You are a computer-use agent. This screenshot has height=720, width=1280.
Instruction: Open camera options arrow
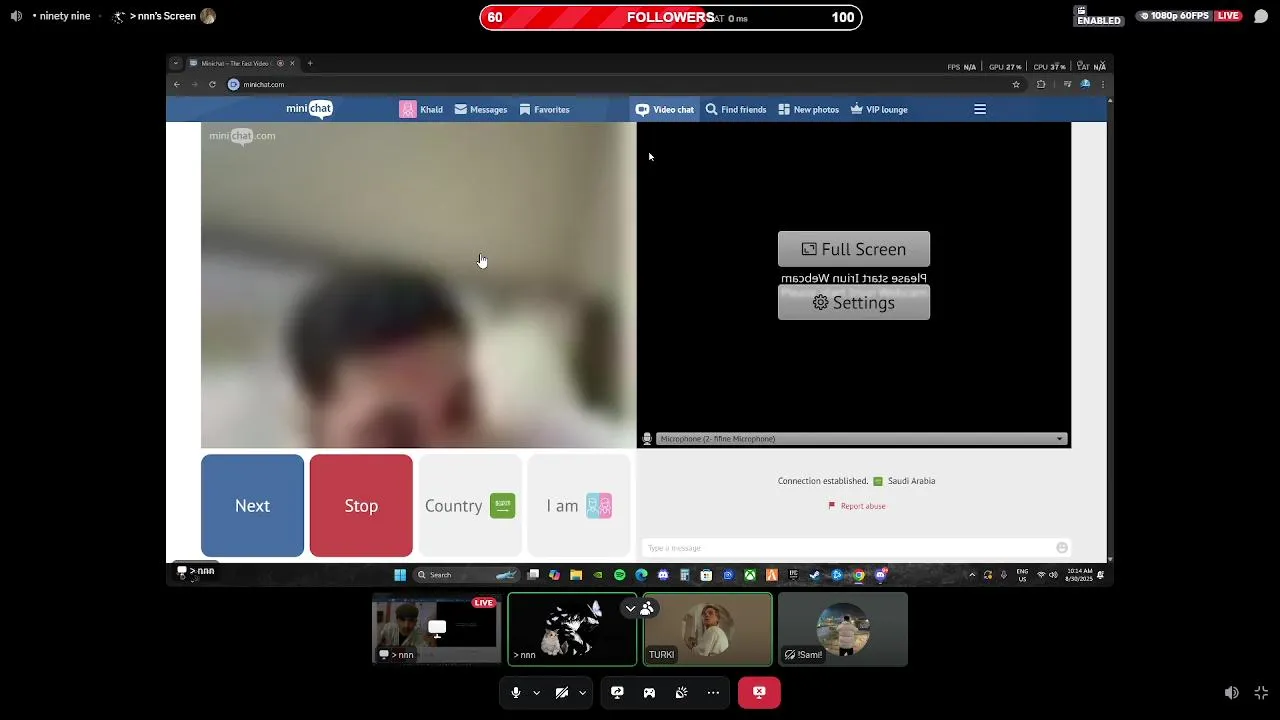pyautogui.click(x=582, y=692)
